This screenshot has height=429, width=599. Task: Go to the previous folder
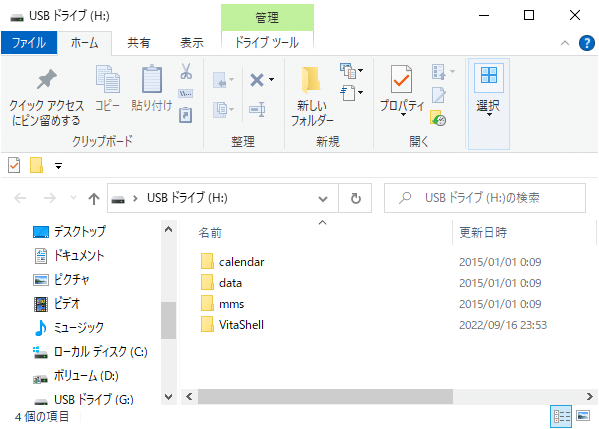pyautogui.click(x=20, y=198)
